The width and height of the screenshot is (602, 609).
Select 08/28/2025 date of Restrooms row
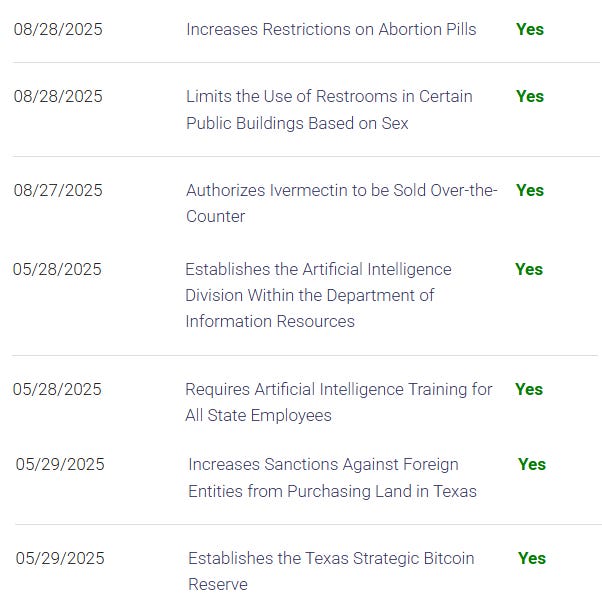coord(58,96)
